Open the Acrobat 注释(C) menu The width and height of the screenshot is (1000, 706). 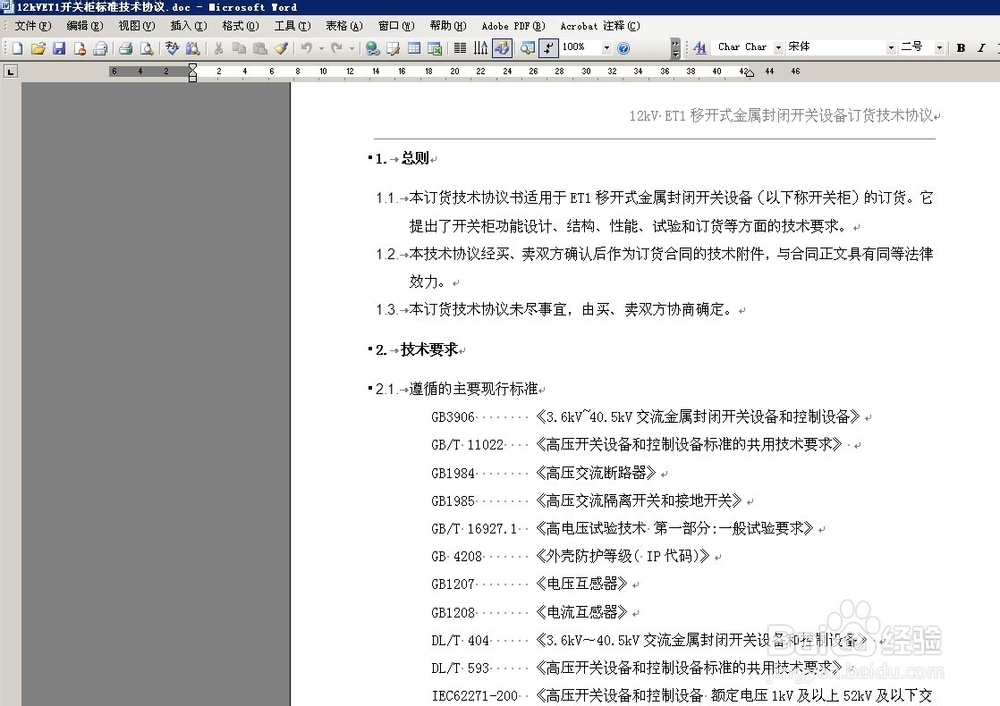(x=600, y=26)
